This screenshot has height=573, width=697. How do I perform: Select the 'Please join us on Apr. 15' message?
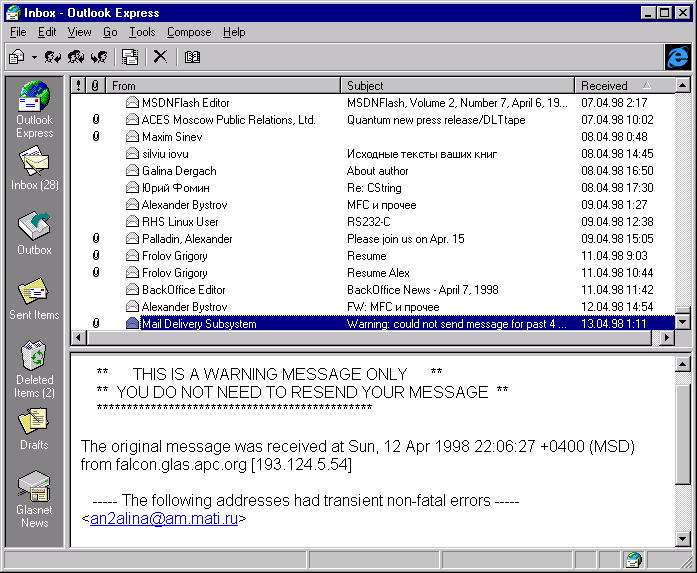373,239
